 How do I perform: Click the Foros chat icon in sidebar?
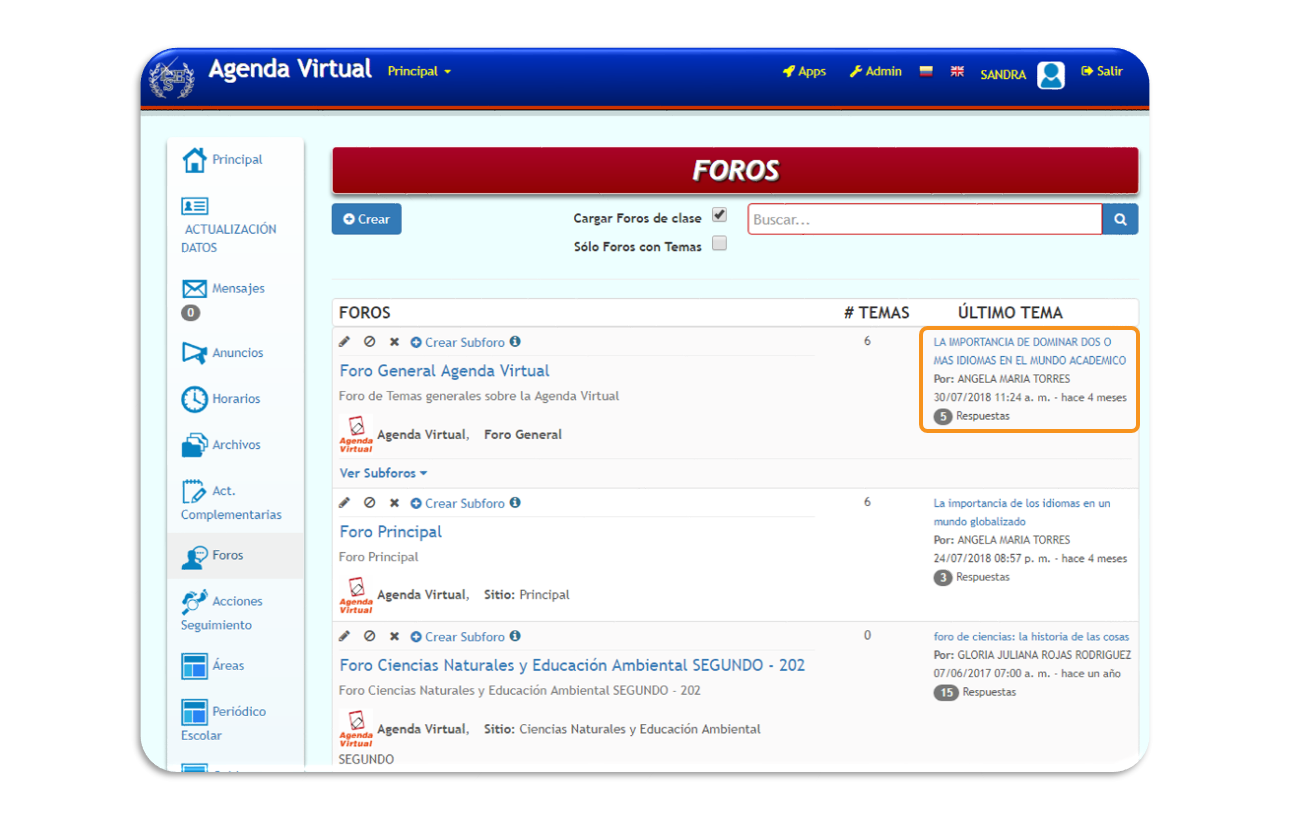[x=194, y=557]
